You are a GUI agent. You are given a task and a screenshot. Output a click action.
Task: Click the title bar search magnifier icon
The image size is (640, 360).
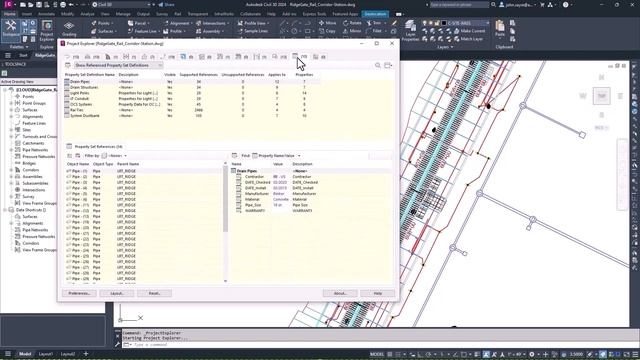(x=493, y=4)
